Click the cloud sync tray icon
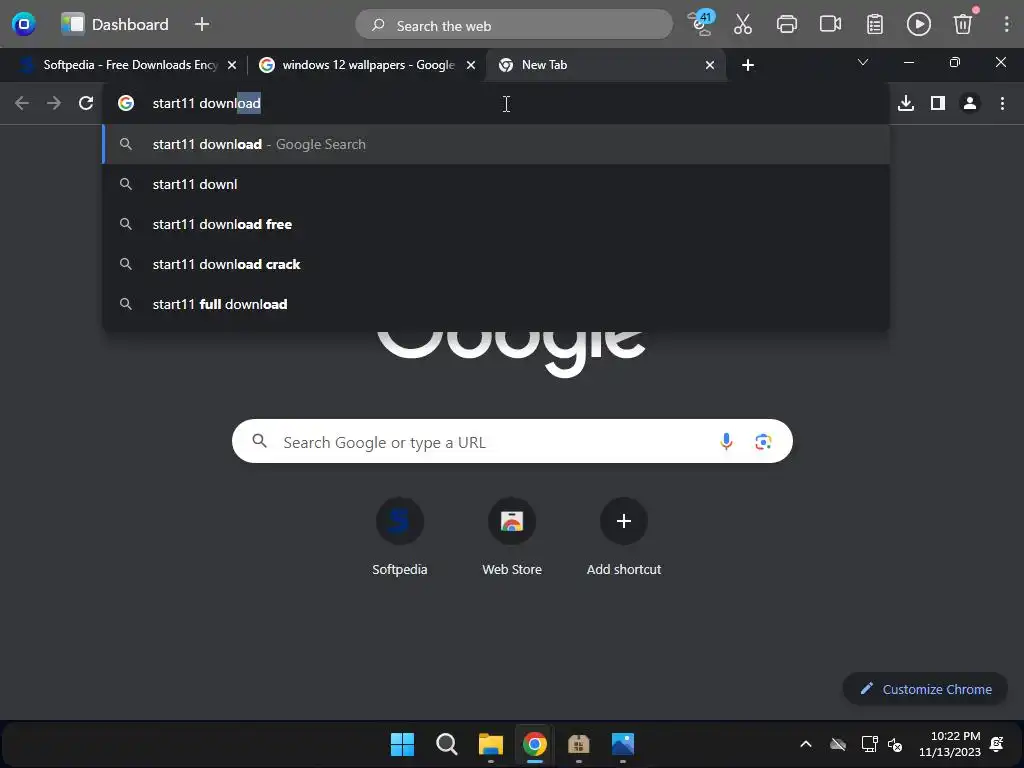1024x768 pixels. coord(838,744)
